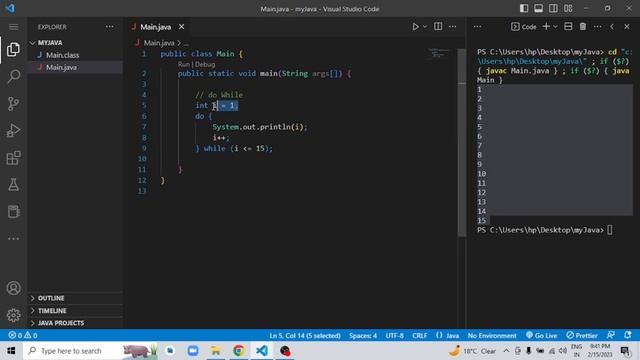This screenshot has height=360, width=640.
Task: Open Chrome from the taskbar
Action: (239, 351)
